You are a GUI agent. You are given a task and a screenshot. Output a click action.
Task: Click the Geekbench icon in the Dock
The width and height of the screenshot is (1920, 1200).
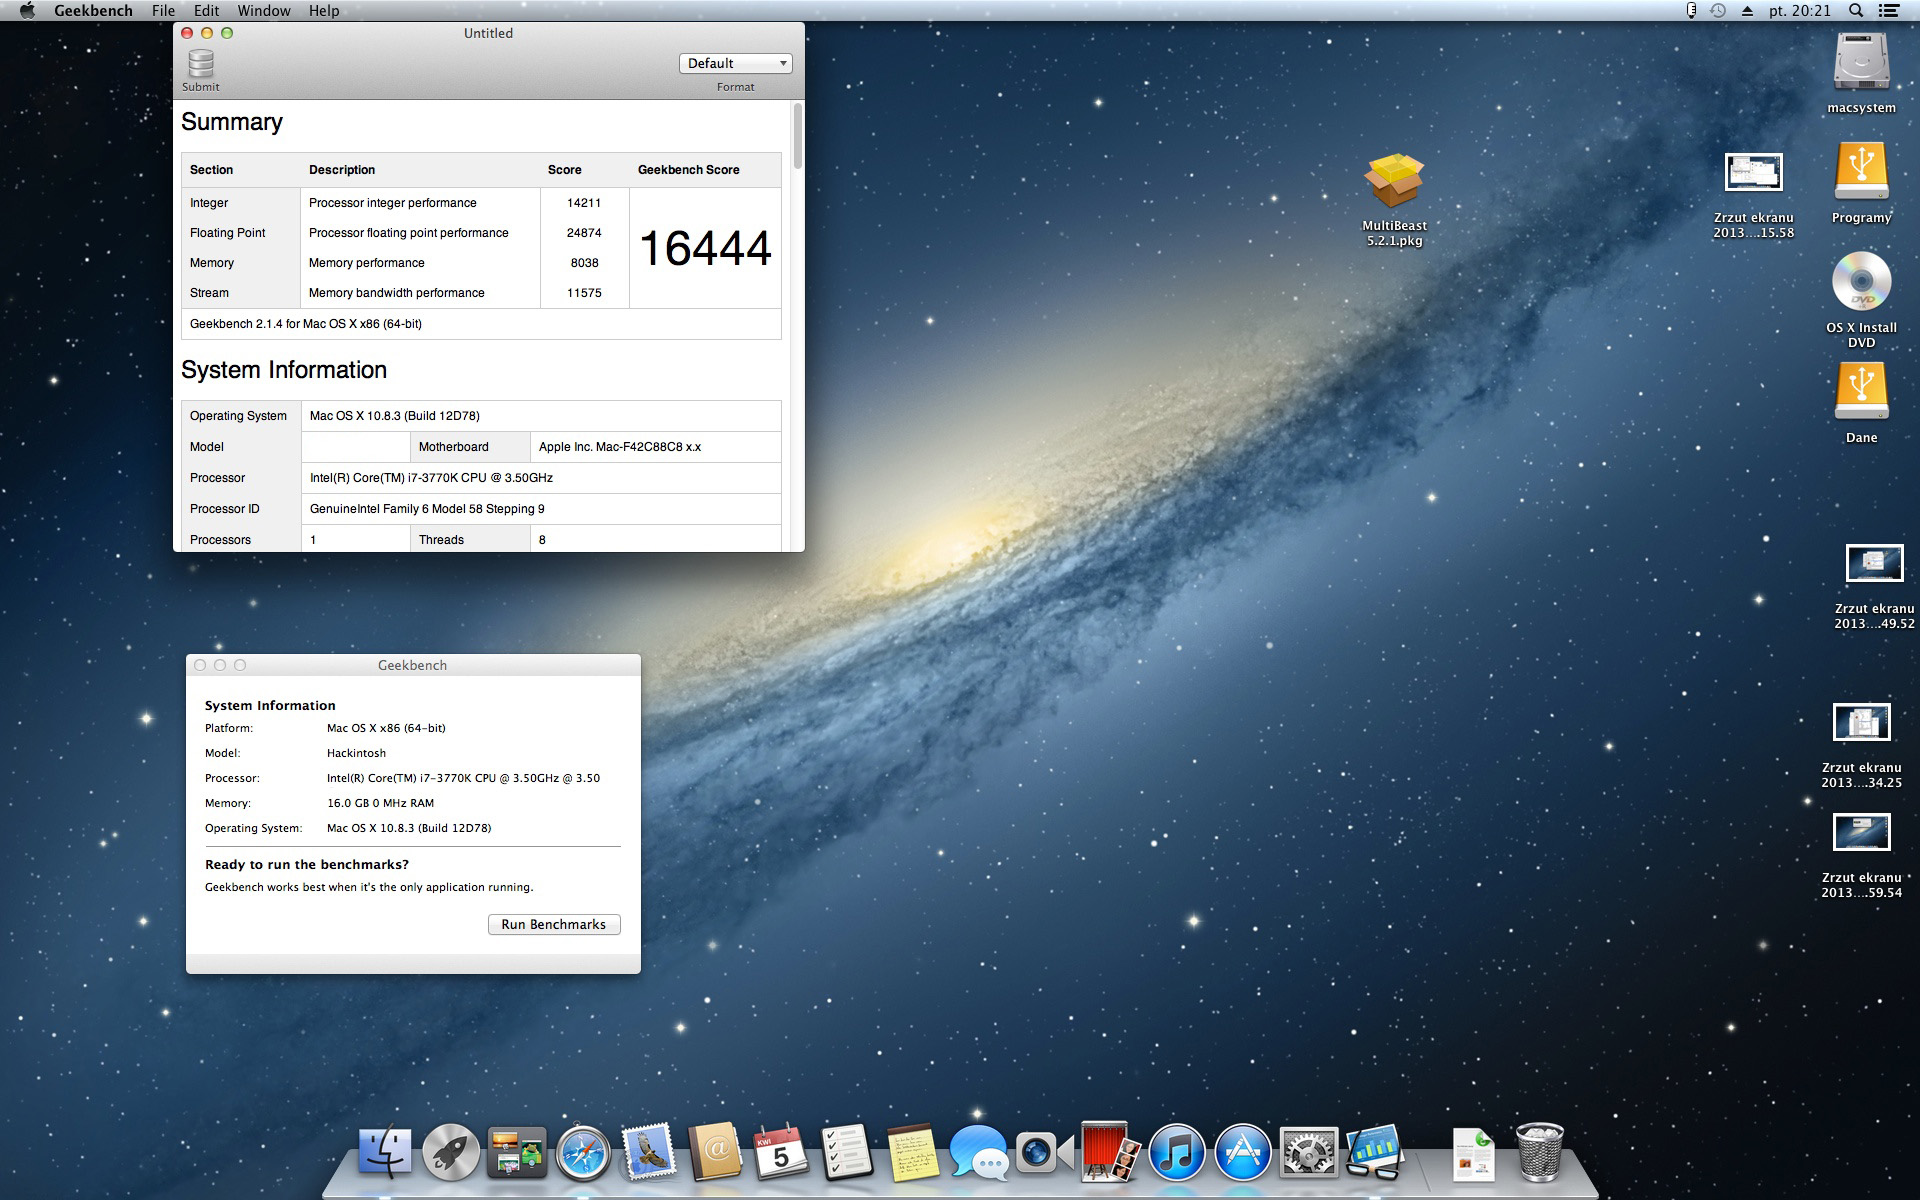coord(1375,1153)
